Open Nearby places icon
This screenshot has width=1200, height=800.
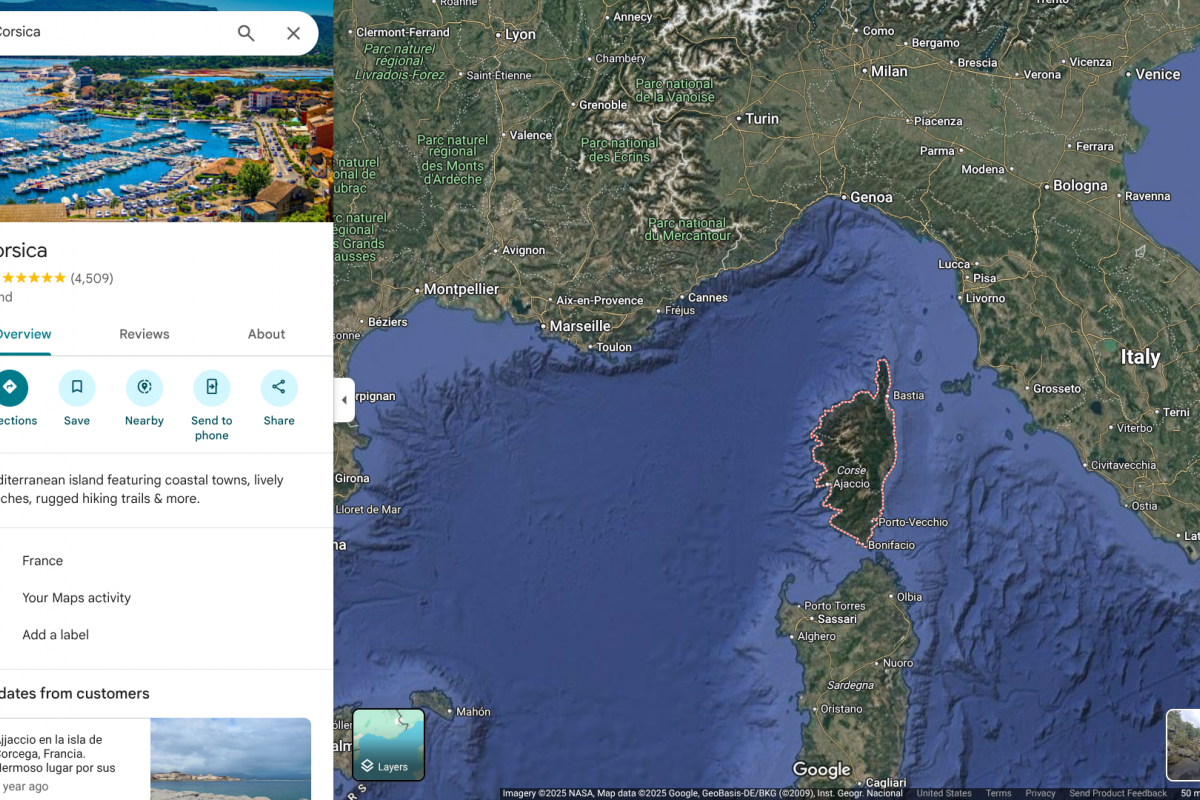144,388
